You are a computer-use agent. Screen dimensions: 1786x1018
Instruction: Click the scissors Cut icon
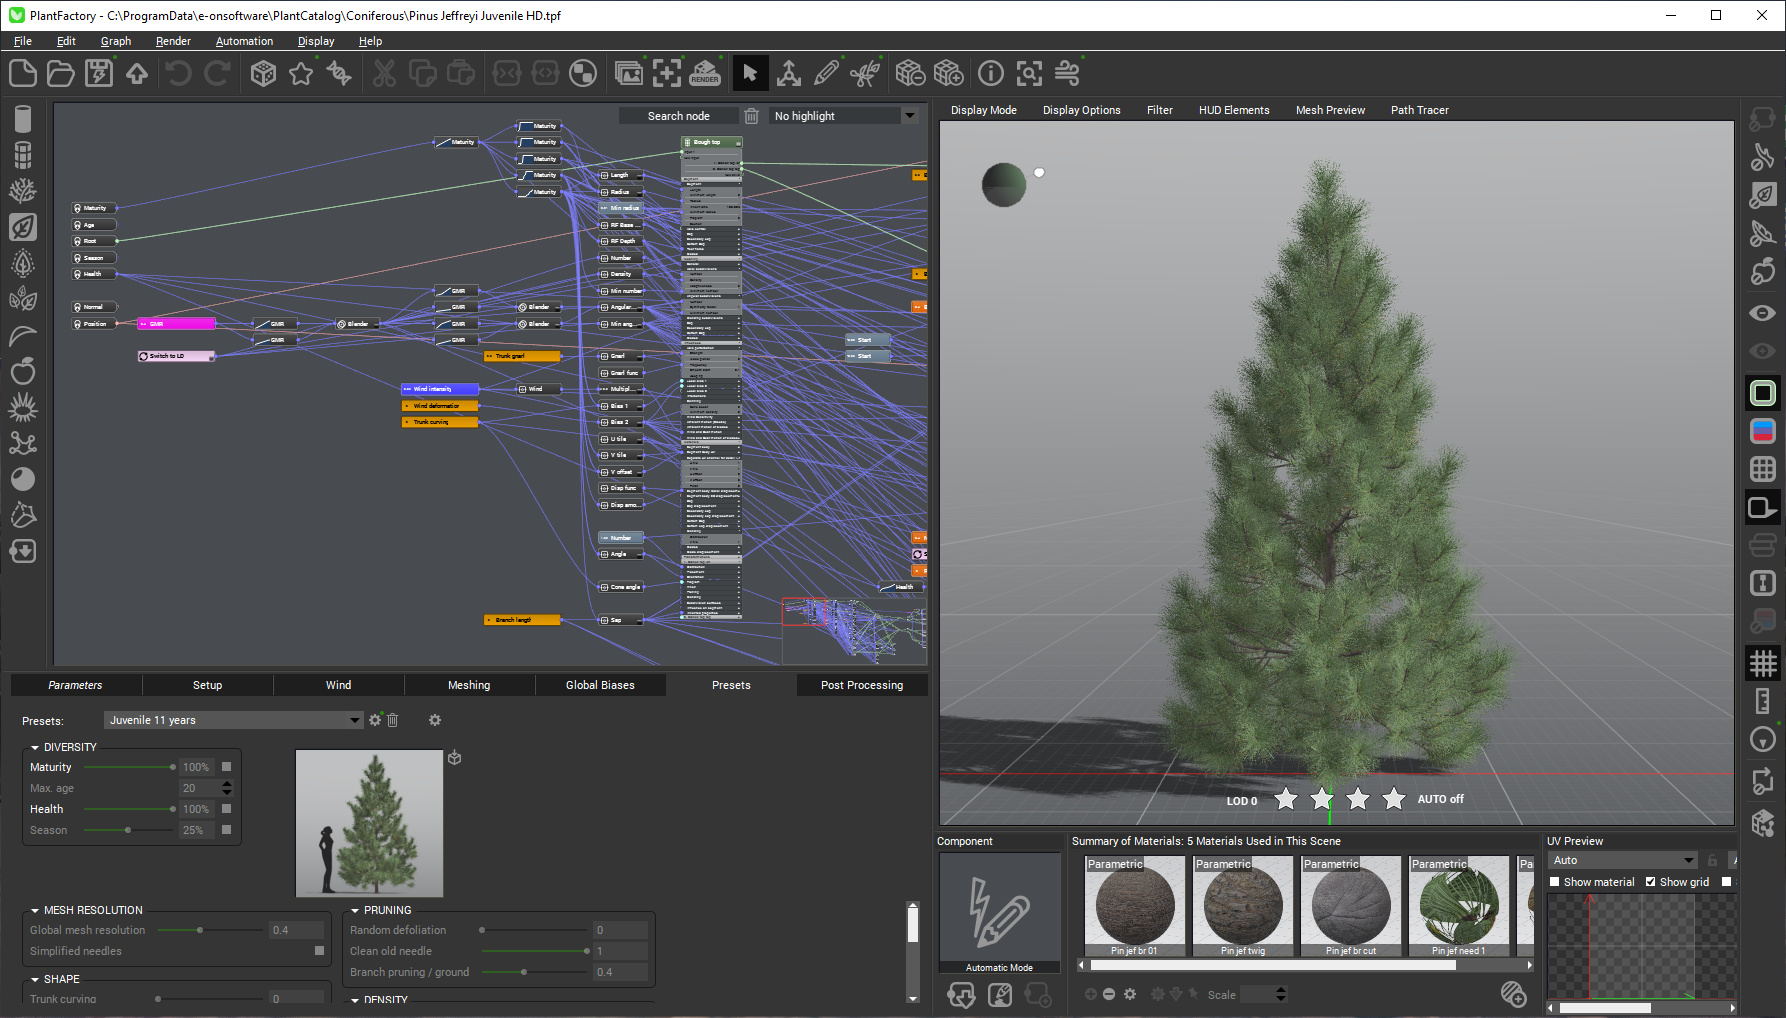[384, 73]
